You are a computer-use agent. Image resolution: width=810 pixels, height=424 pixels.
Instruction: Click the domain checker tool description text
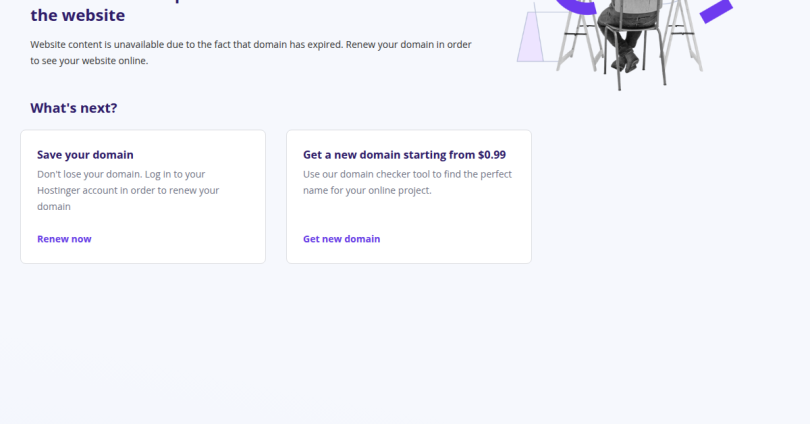[408, 182]
